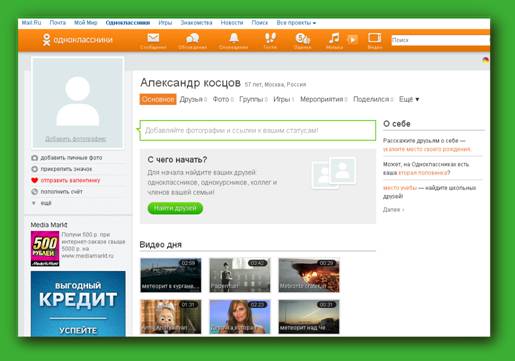Screen dimensions: 515x361
Task: Click С чего начать? heading
Action: (177, 160)
